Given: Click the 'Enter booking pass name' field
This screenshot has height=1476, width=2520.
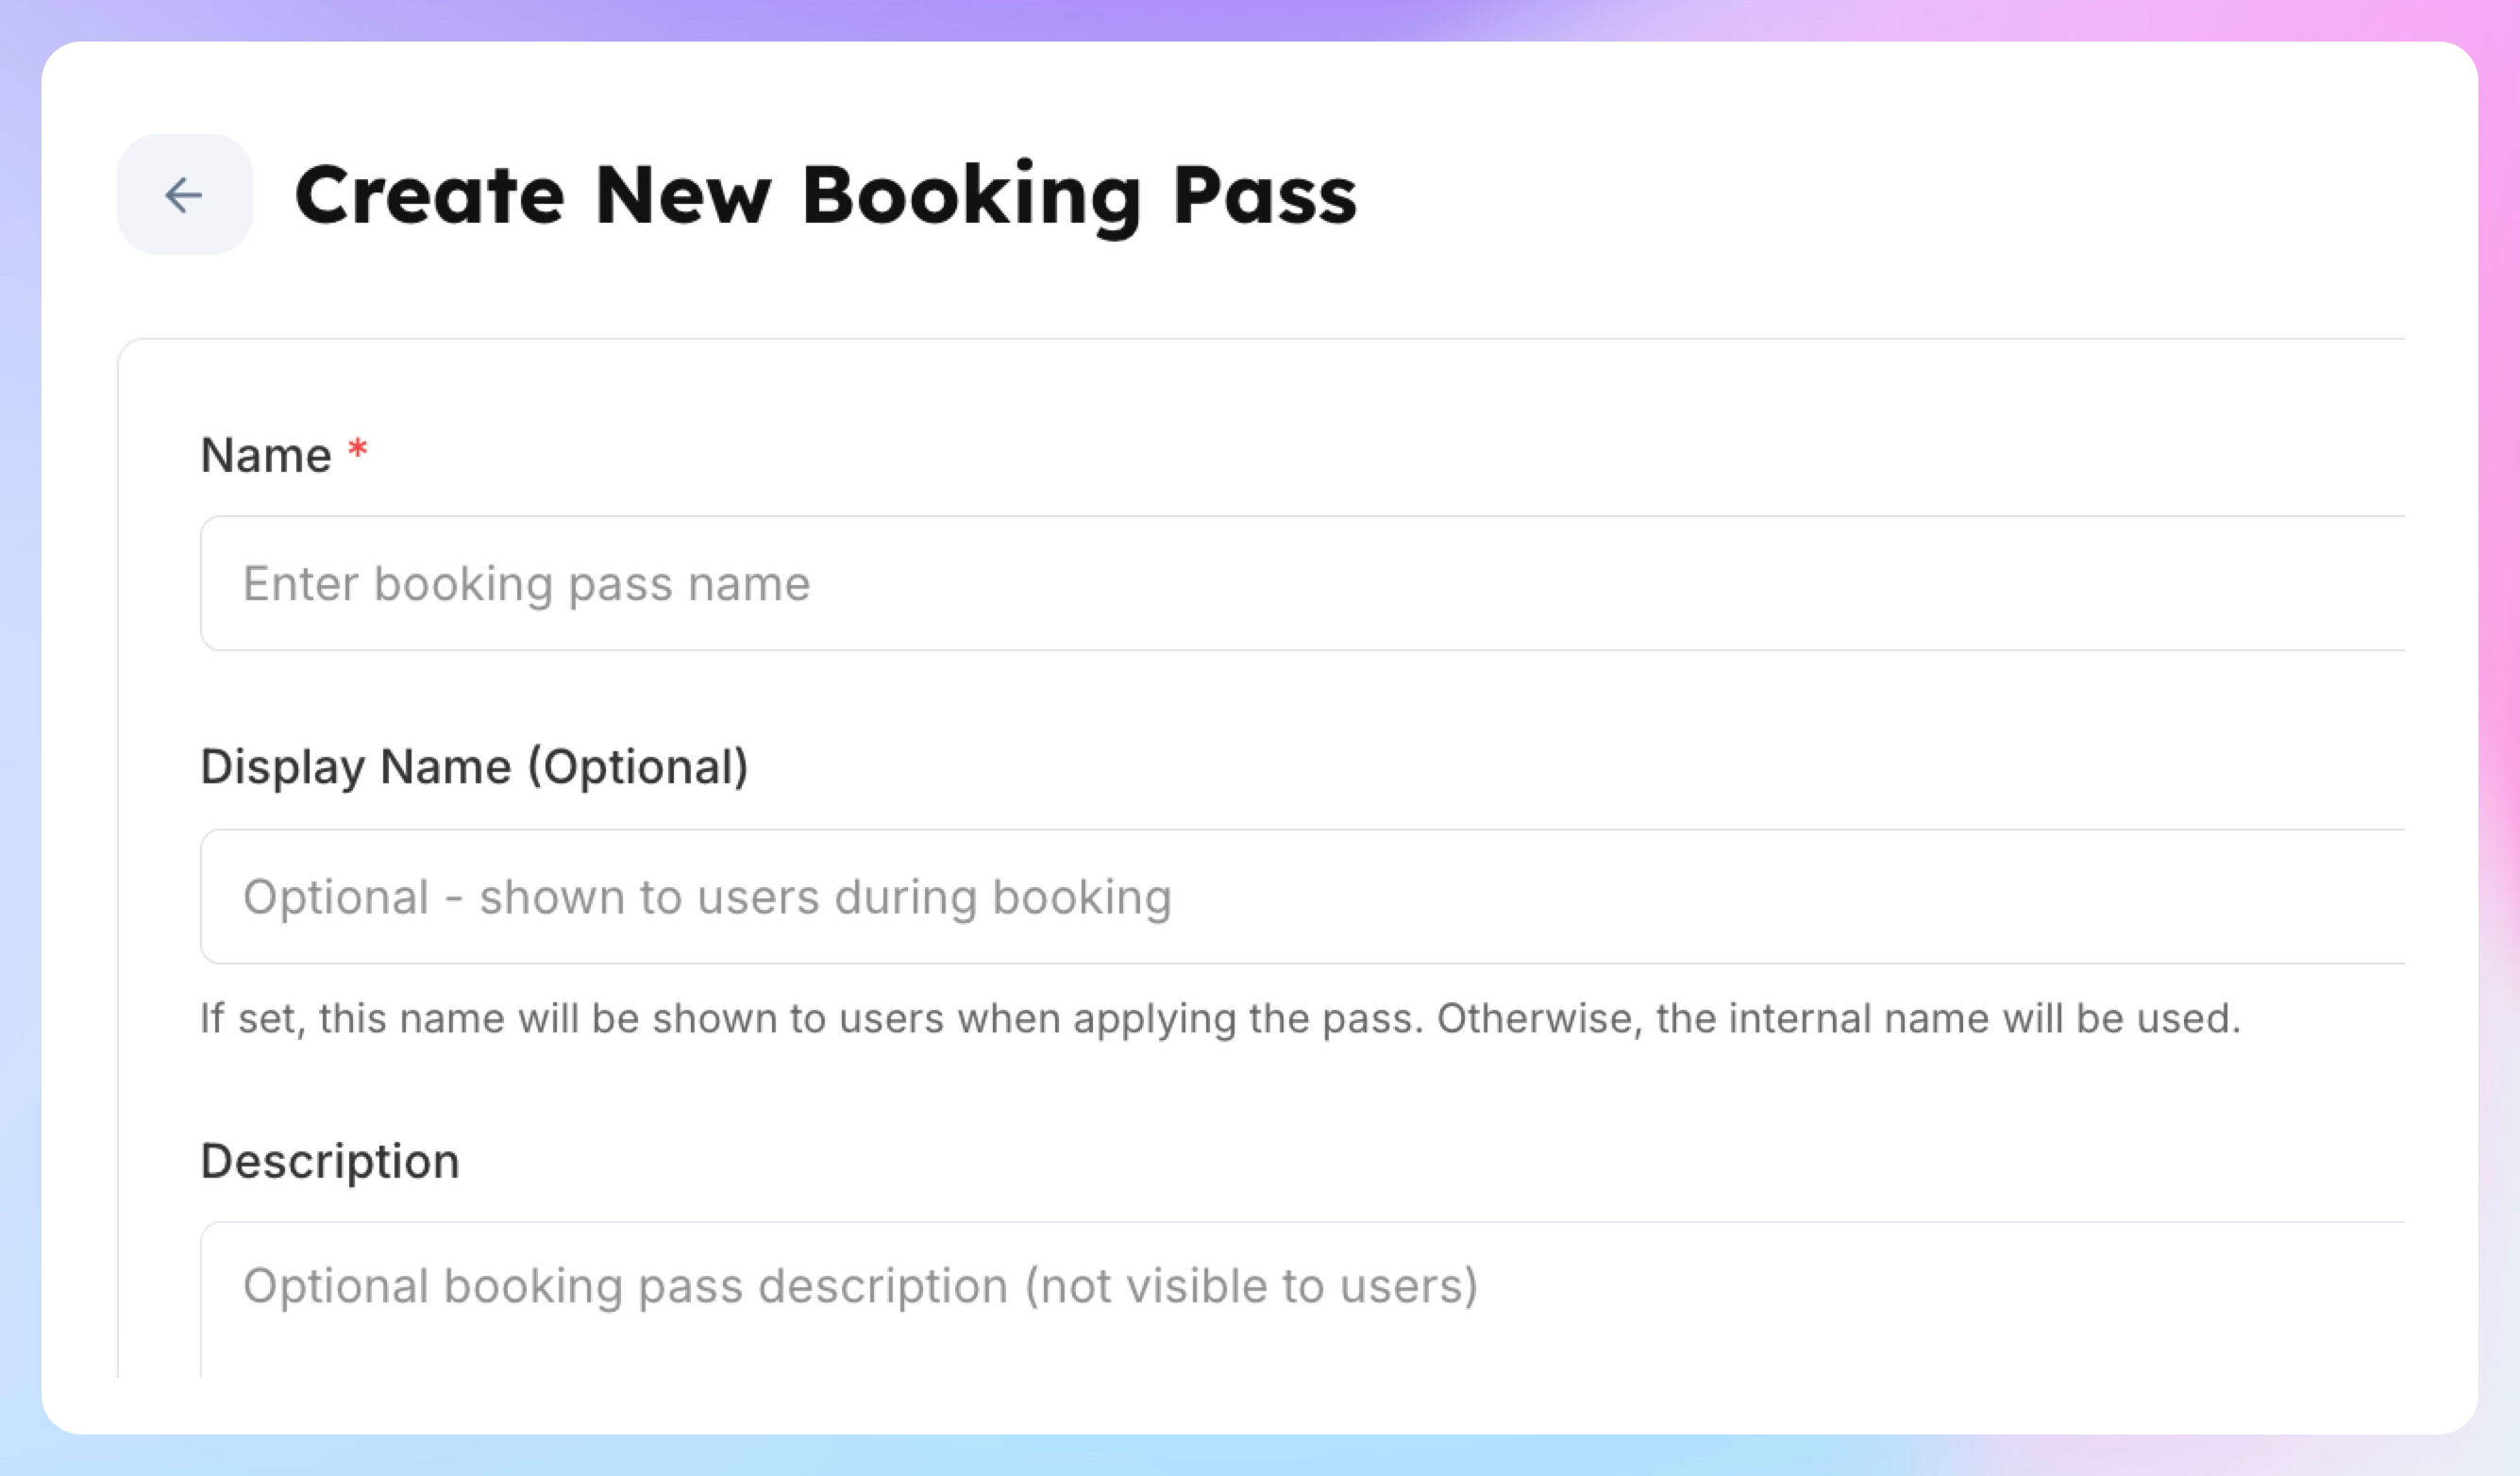Looking at the screenshot, I should coord(1300,583).
